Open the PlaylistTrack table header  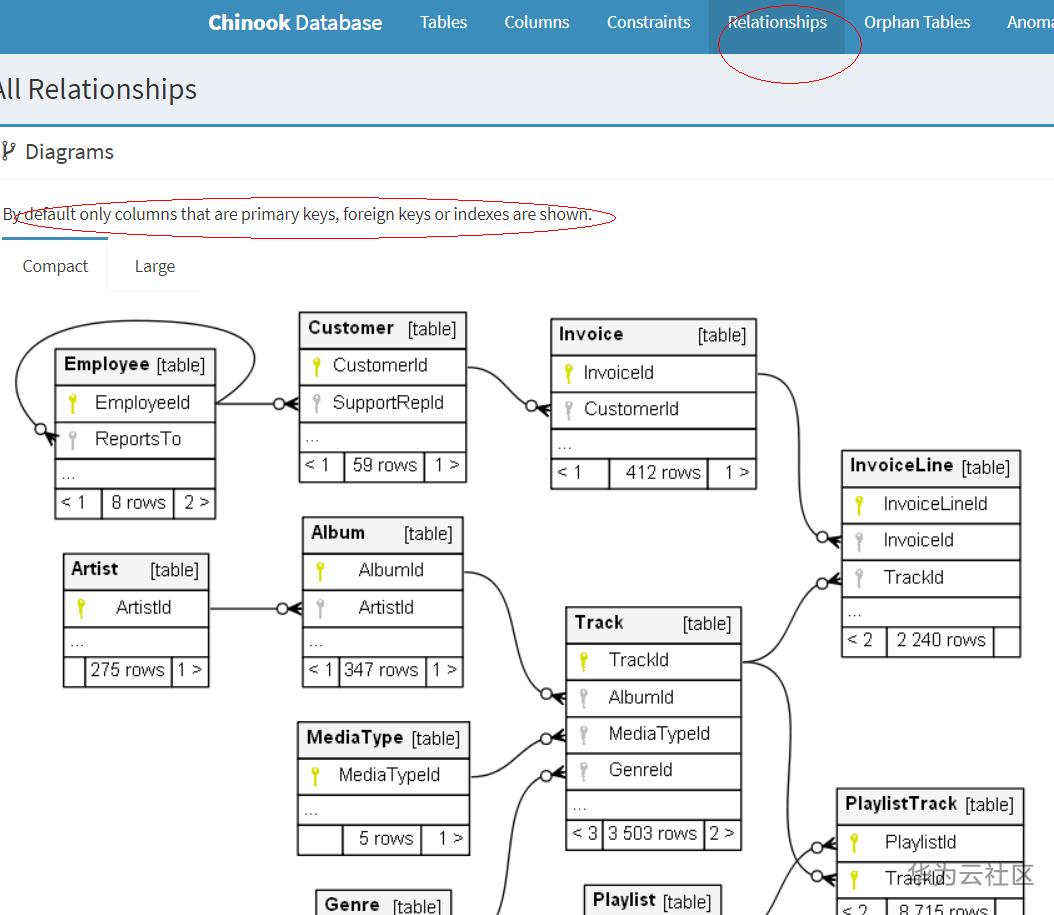click(930, 805)
